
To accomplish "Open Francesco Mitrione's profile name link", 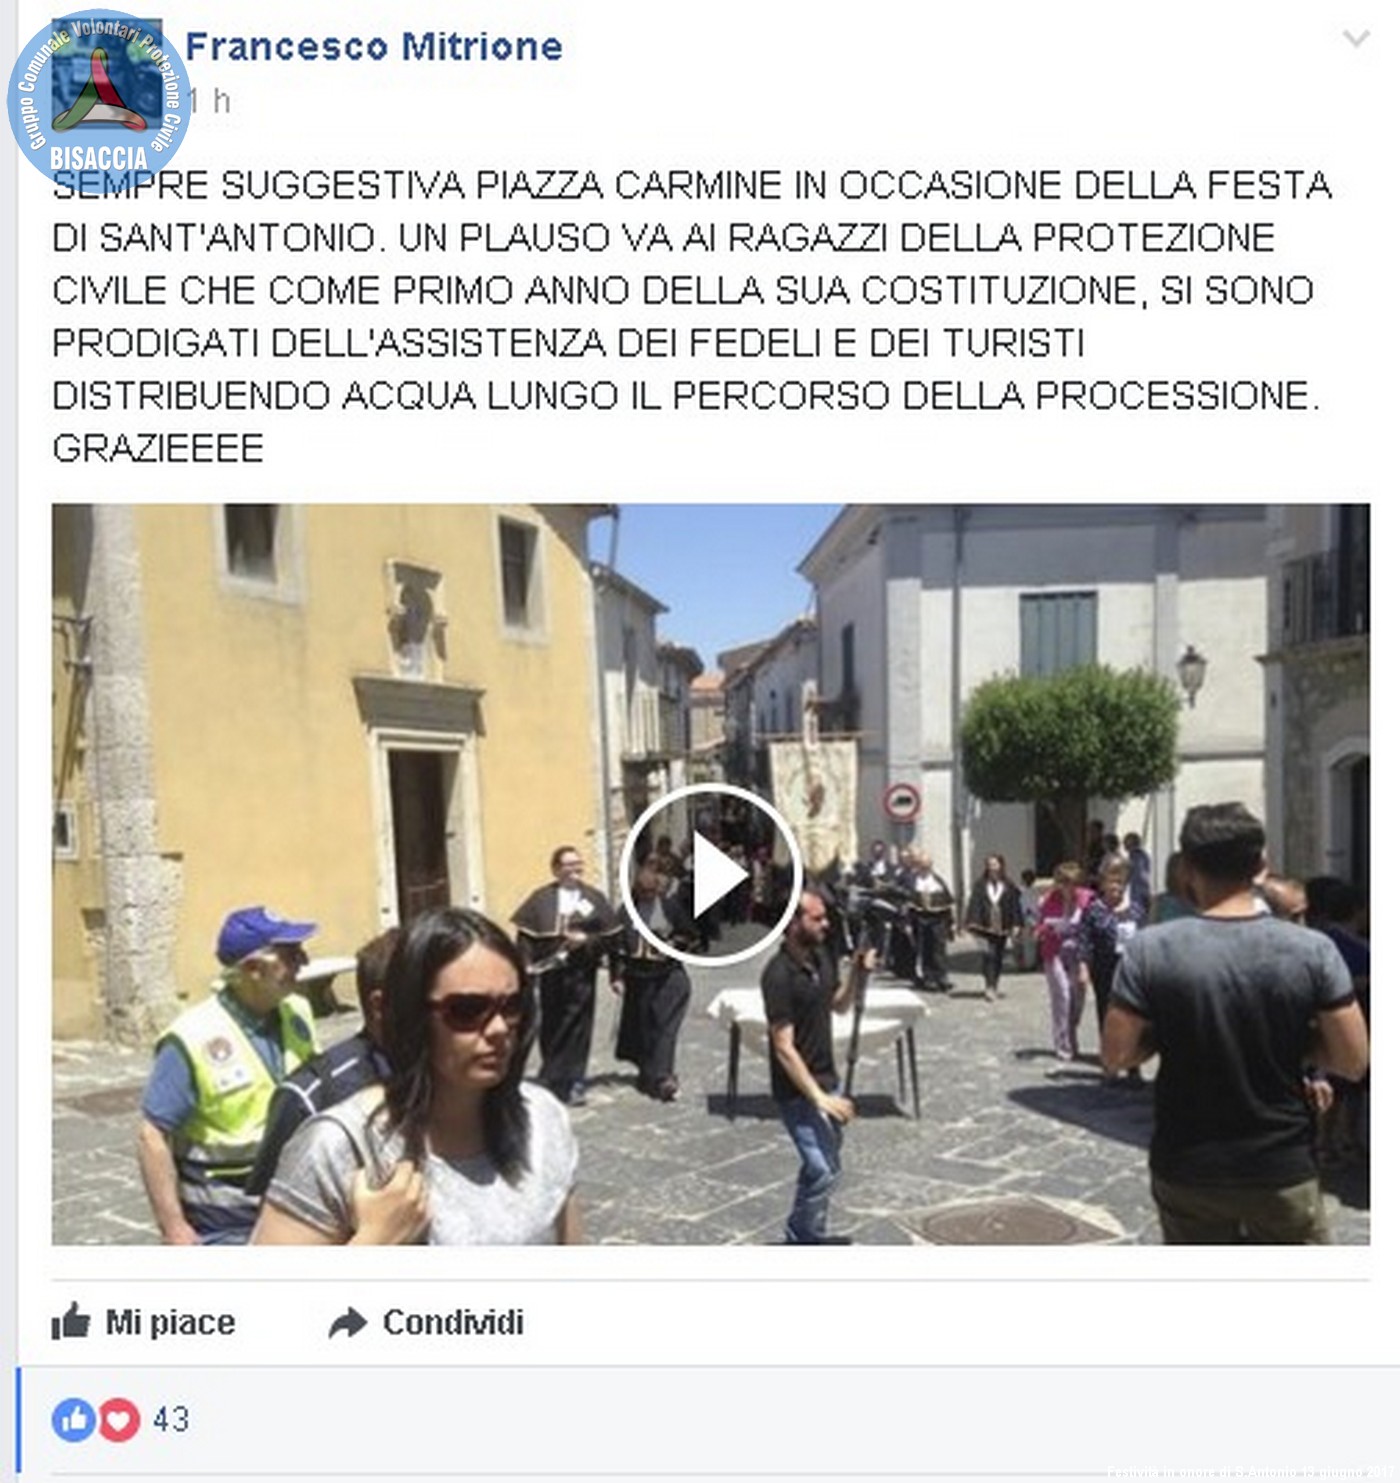I will pos(374,46).
